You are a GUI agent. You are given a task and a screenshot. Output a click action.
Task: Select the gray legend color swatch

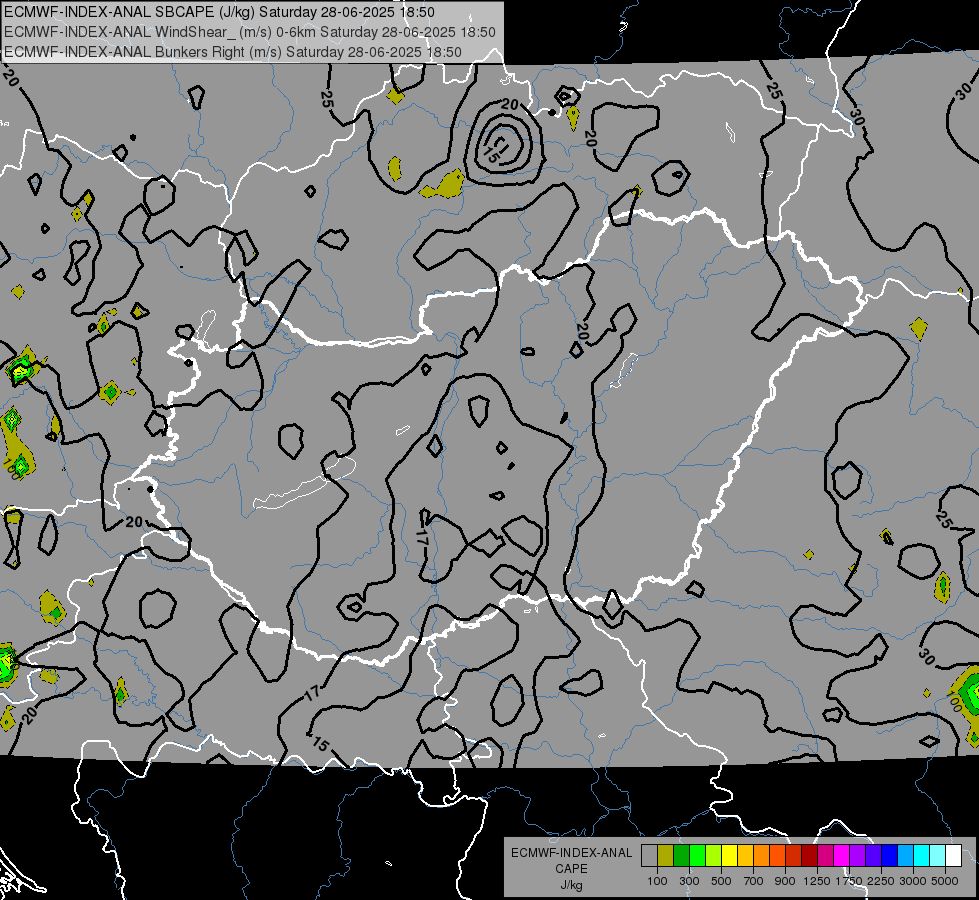649,856
